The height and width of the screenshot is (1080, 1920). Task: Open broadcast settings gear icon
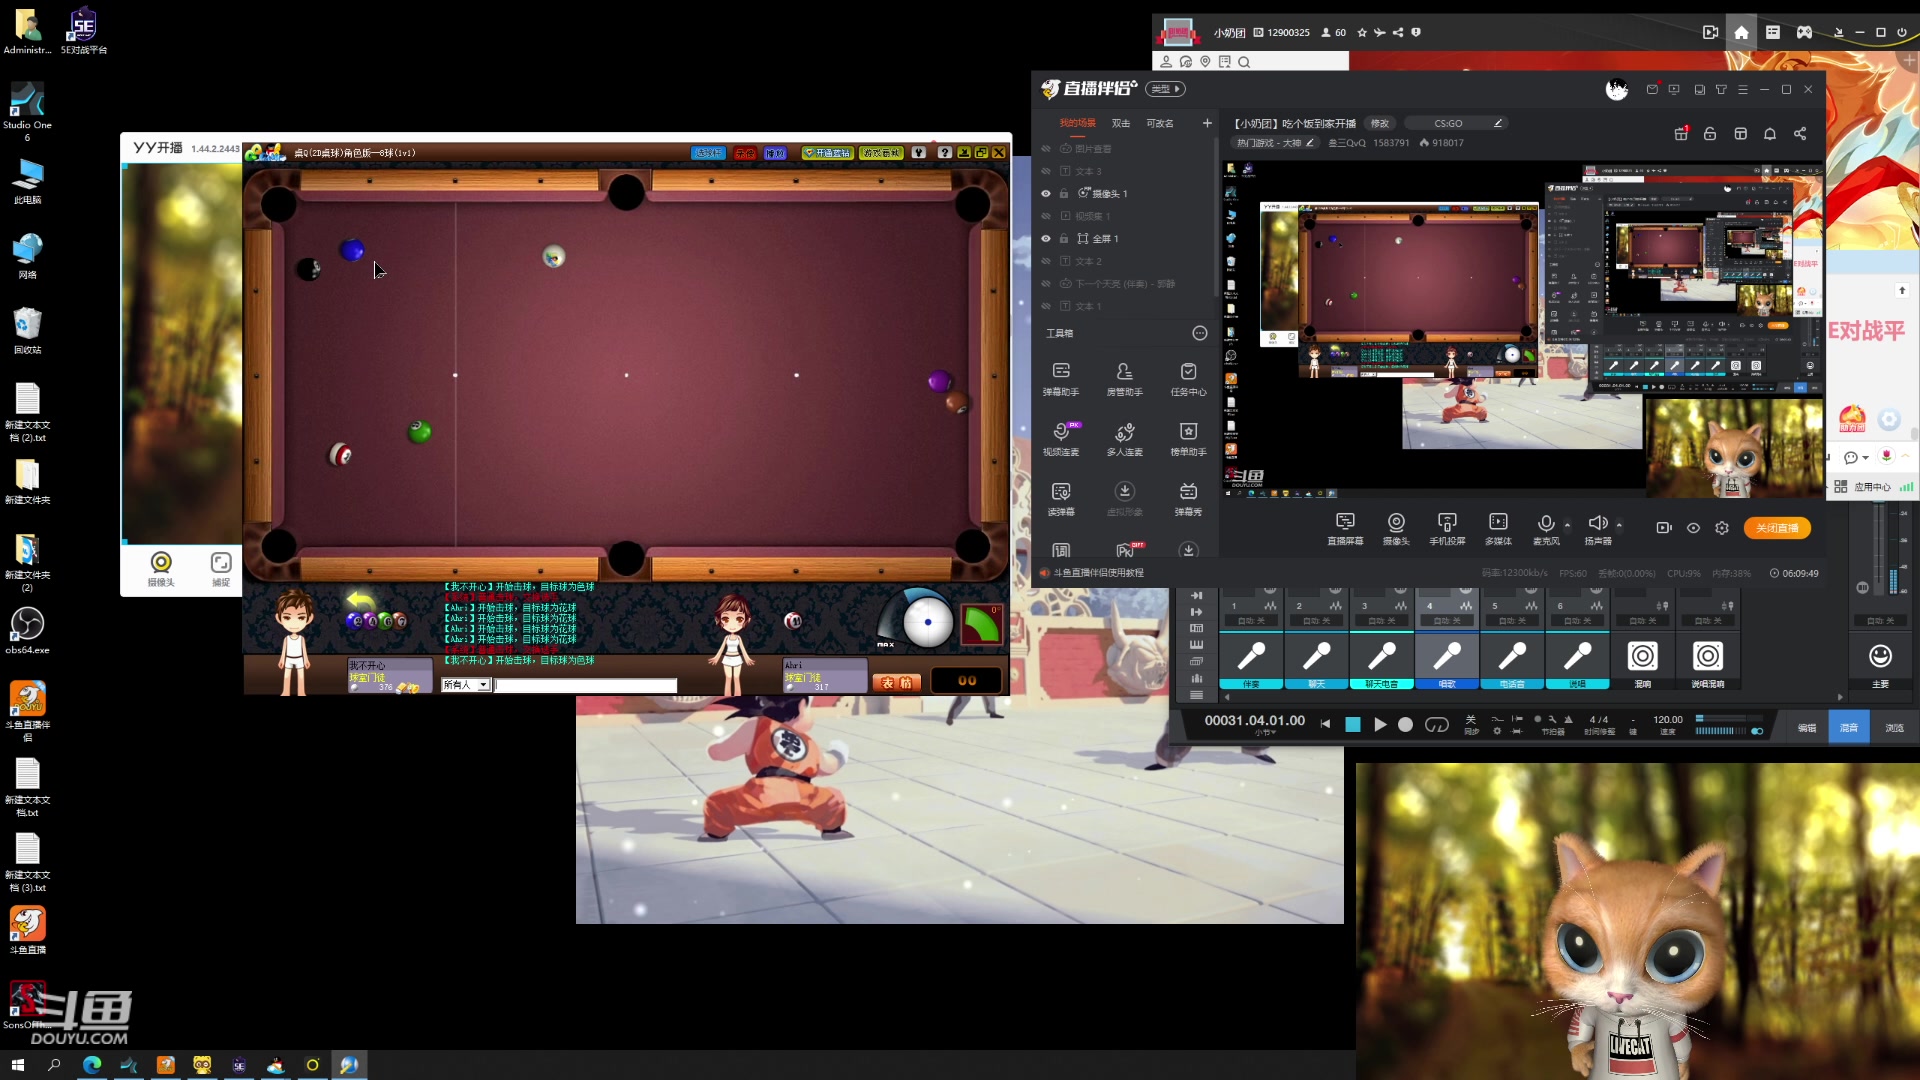click(x=1722, y=528)
